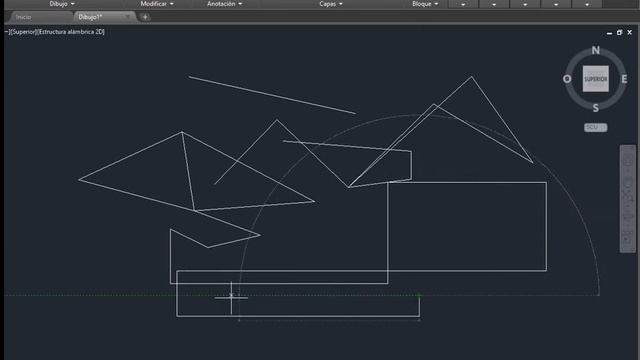Click the SUPERIOR face of the ViewCube
Viewport: 640px width, 360px height.
click(x=596, y=79)
